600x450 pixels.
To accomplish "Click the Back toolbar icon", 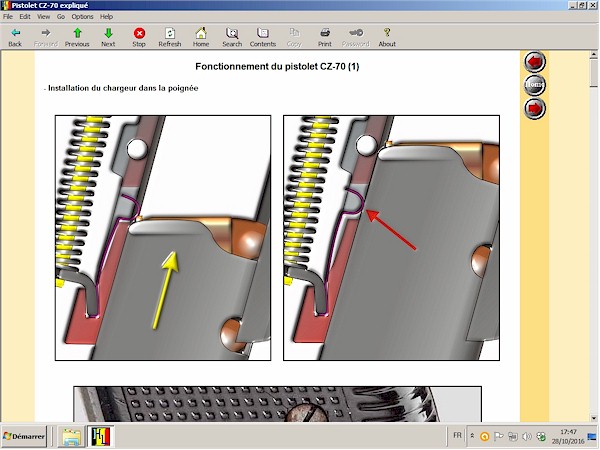I will click(15, 37).
